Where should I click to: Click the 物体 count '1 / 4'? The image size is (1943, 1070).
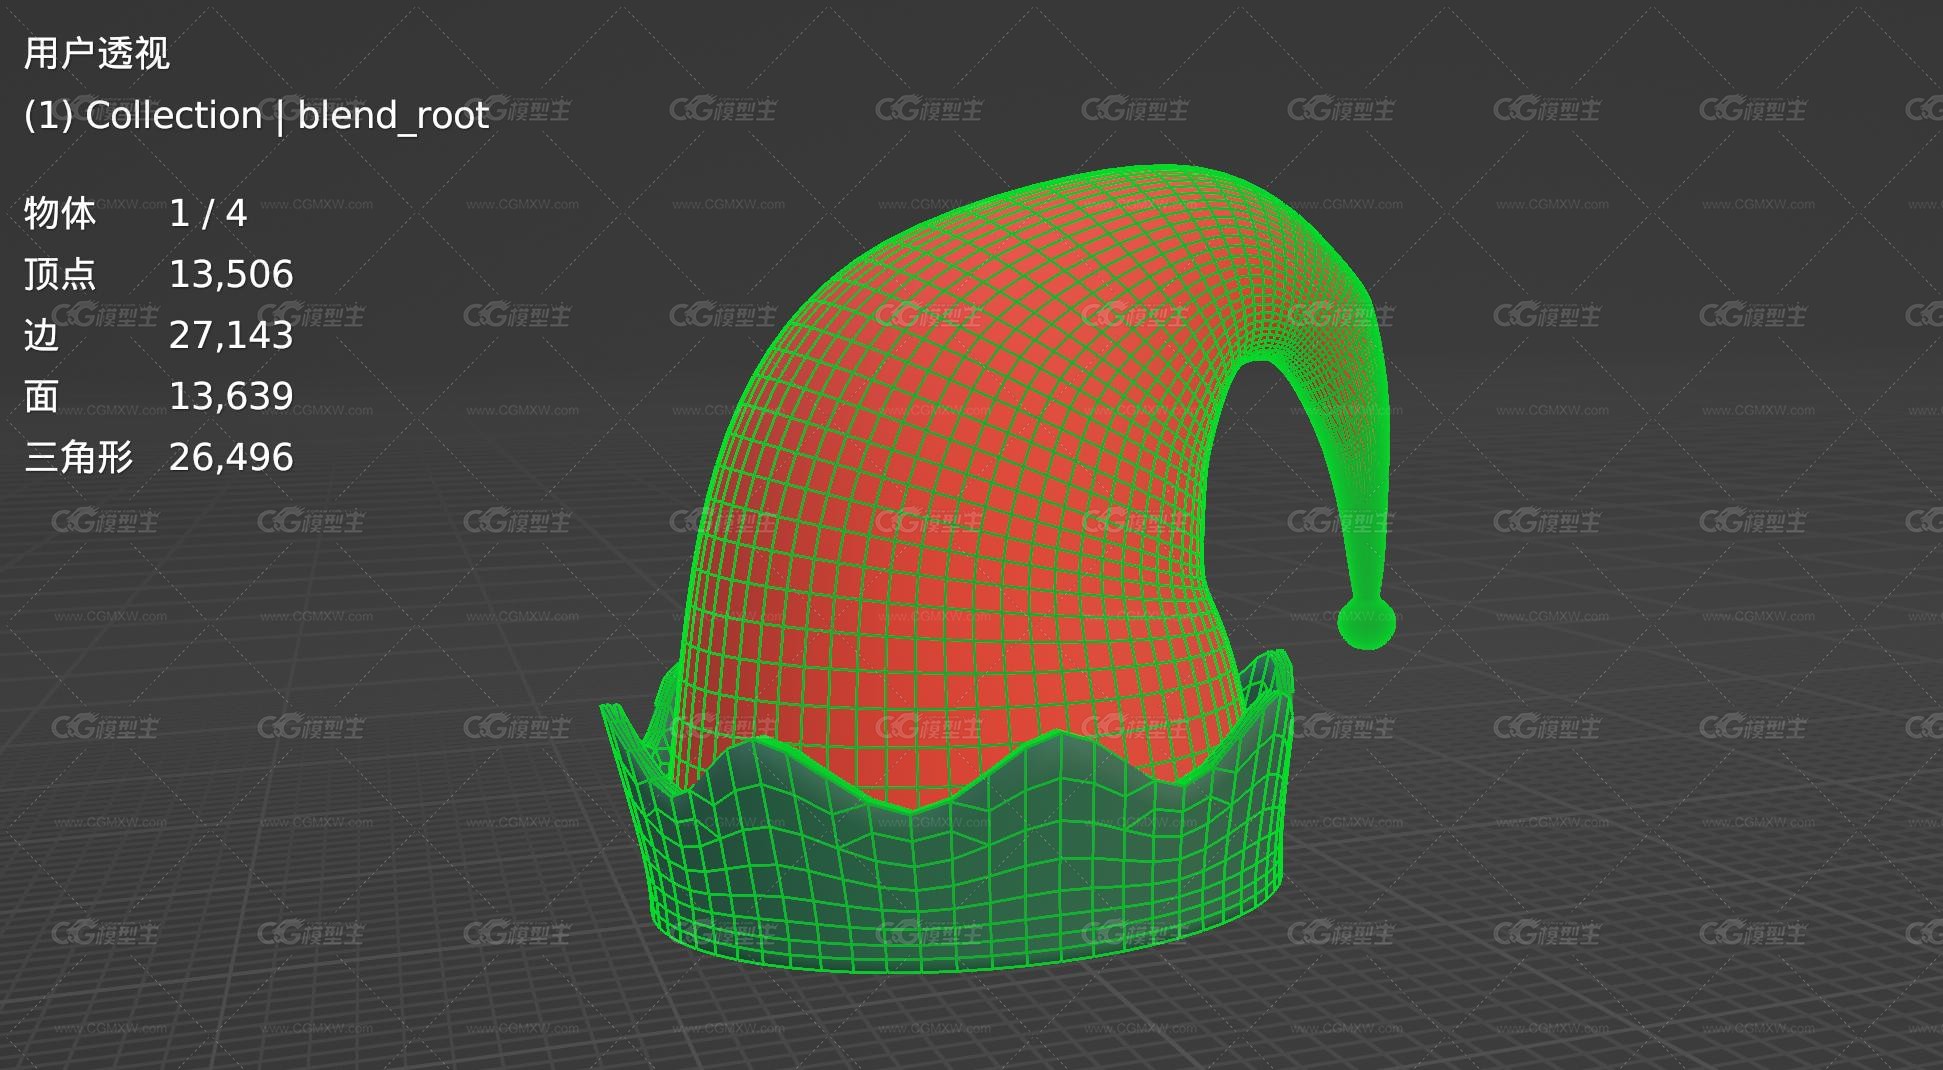pos(207,213)
